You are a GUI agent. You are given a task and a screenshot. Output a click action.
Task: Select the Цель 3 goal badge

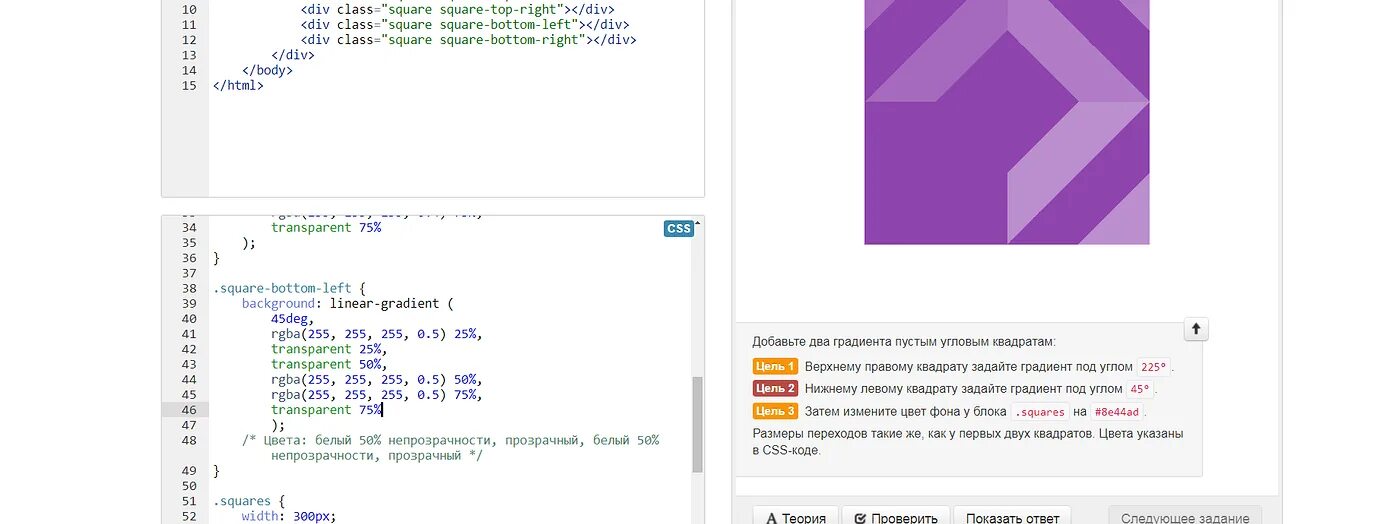pos(775,411)
